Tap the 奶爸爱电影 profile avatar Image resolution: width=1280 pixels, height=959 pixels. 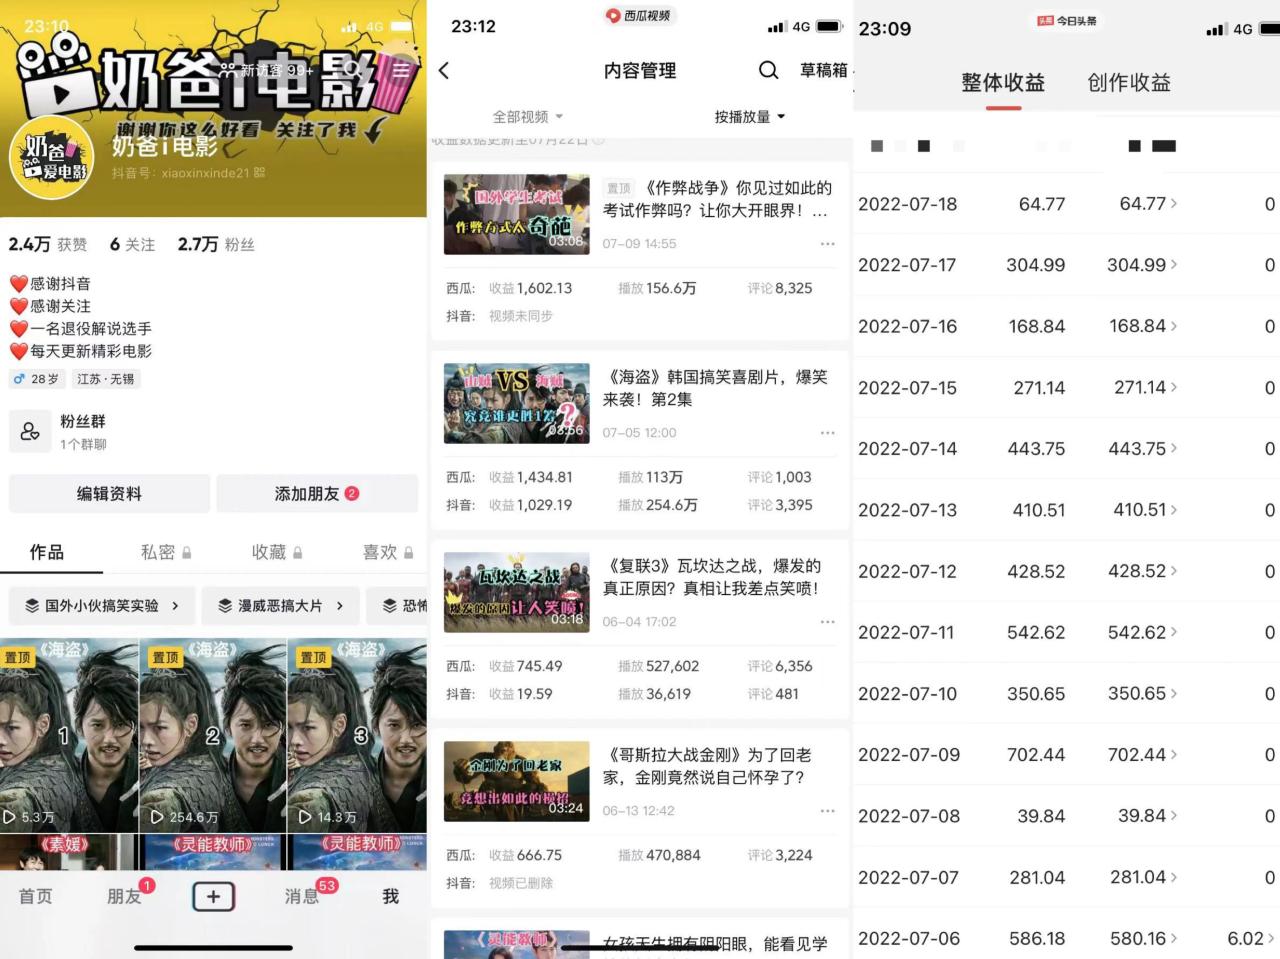51,158
